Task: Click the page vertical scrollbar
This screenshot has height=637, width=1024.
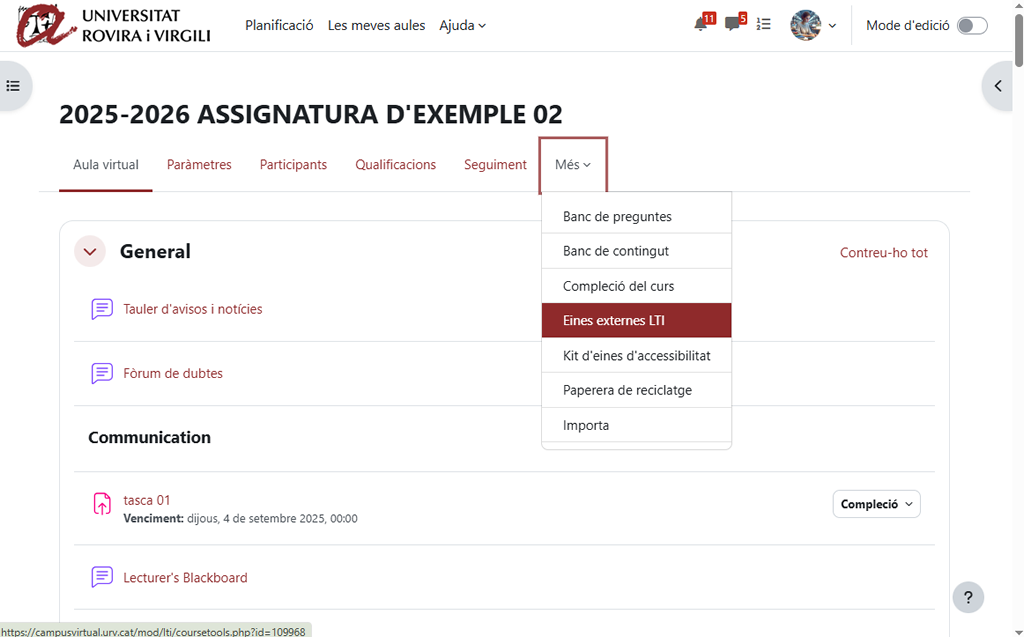Action: pos(1018,300)
